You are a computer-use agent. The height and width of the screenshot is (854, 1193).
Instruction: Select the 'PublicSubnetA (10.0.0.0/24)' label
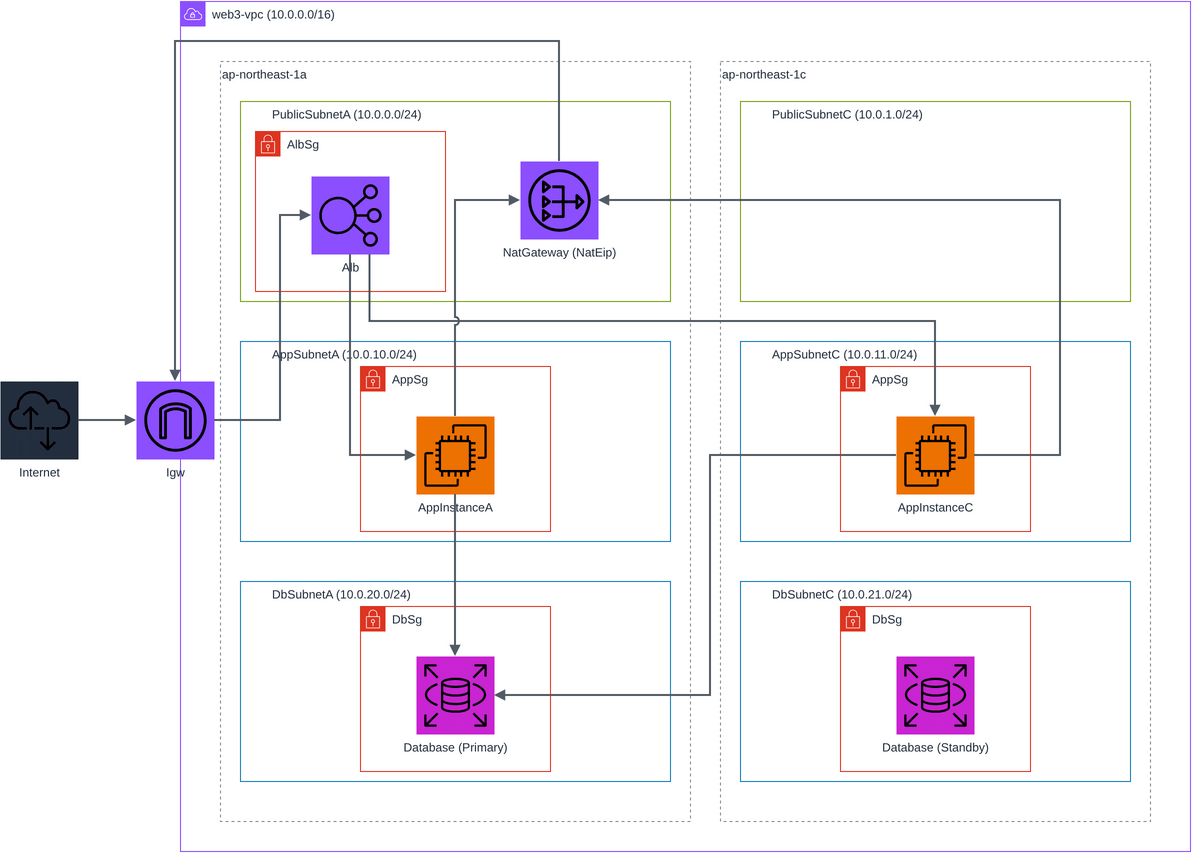tap(346, 115)
